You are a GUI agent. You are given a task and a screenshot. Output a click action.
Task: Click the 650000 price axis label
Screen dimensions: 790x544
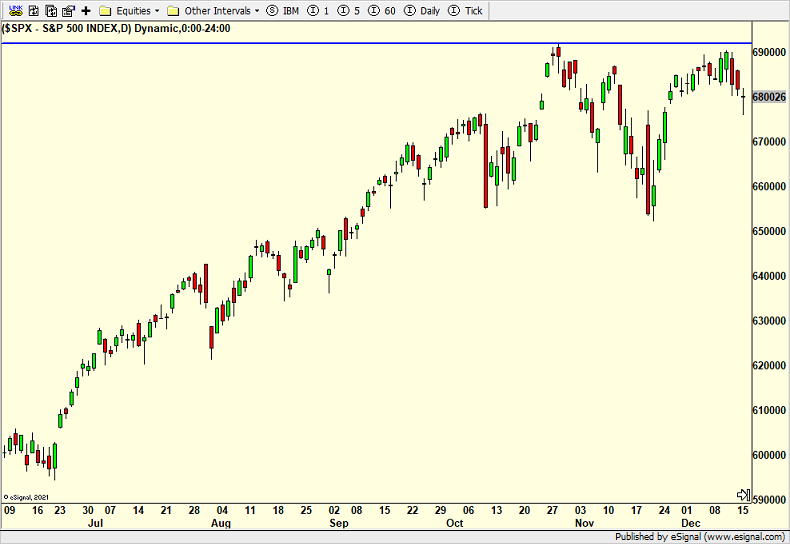tap(768, 231)
